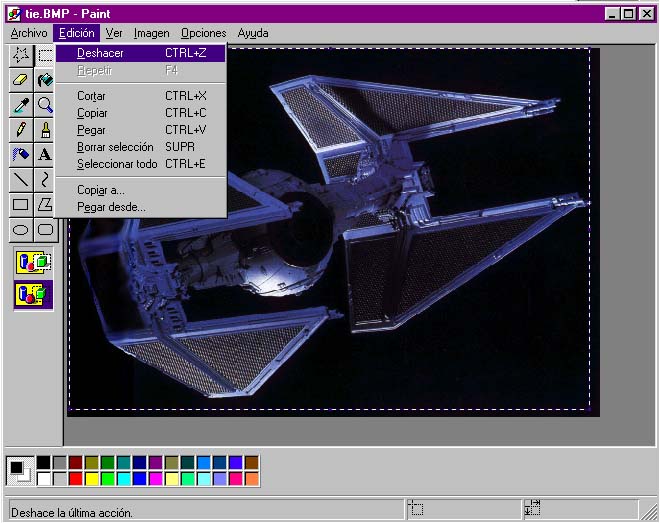660x523 pixels.
Task: Pick the bright red color swatch
Action: pyautogui.click(x=75, y=479)
